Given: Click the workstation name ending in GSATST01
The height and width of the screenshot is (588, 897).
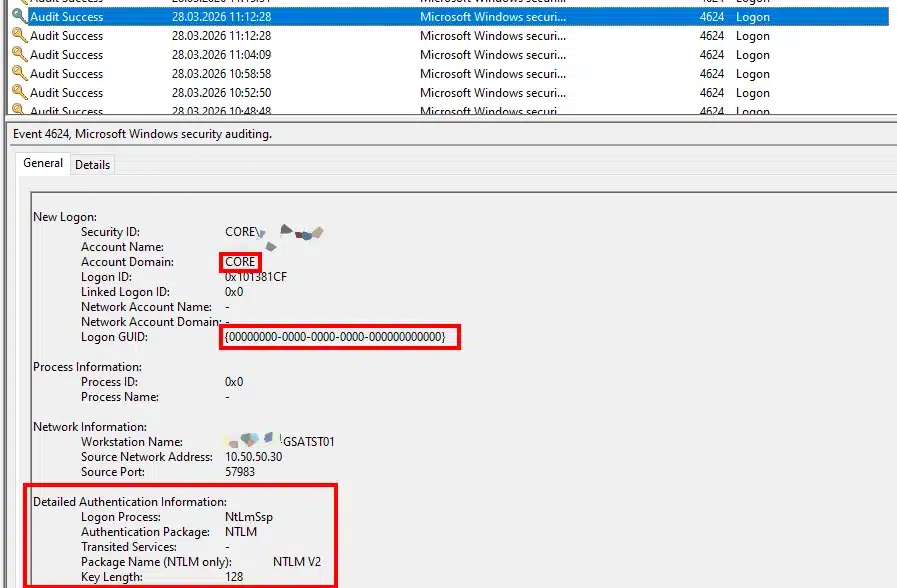Looking at the screenshot, I should coord(308,441).
